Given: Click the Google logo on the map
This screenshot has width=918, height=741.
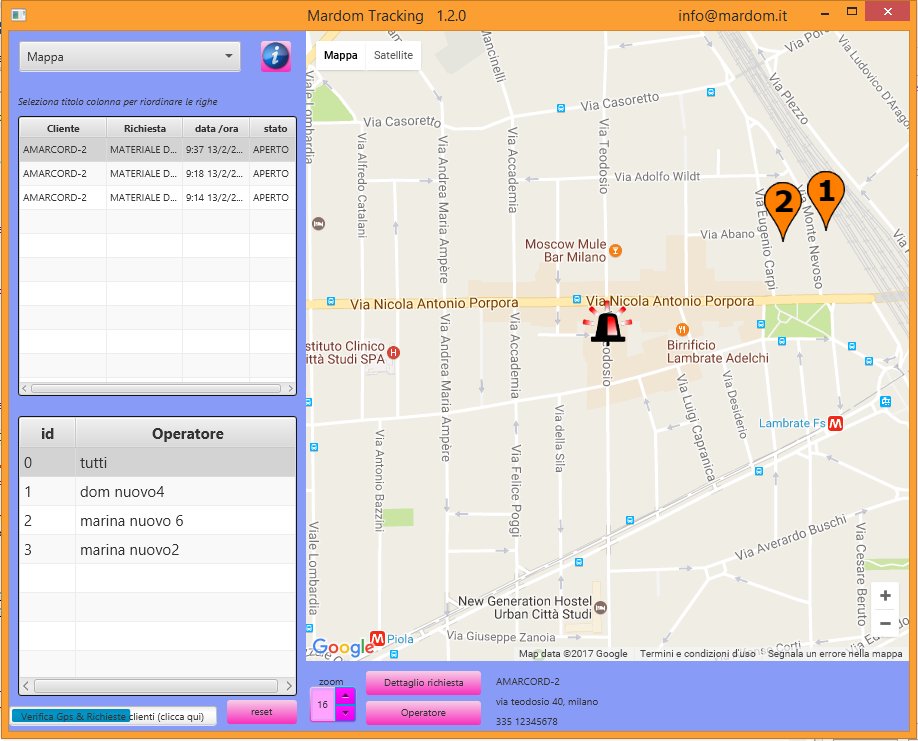Looking at the screenshot, I should coord(344,647).
